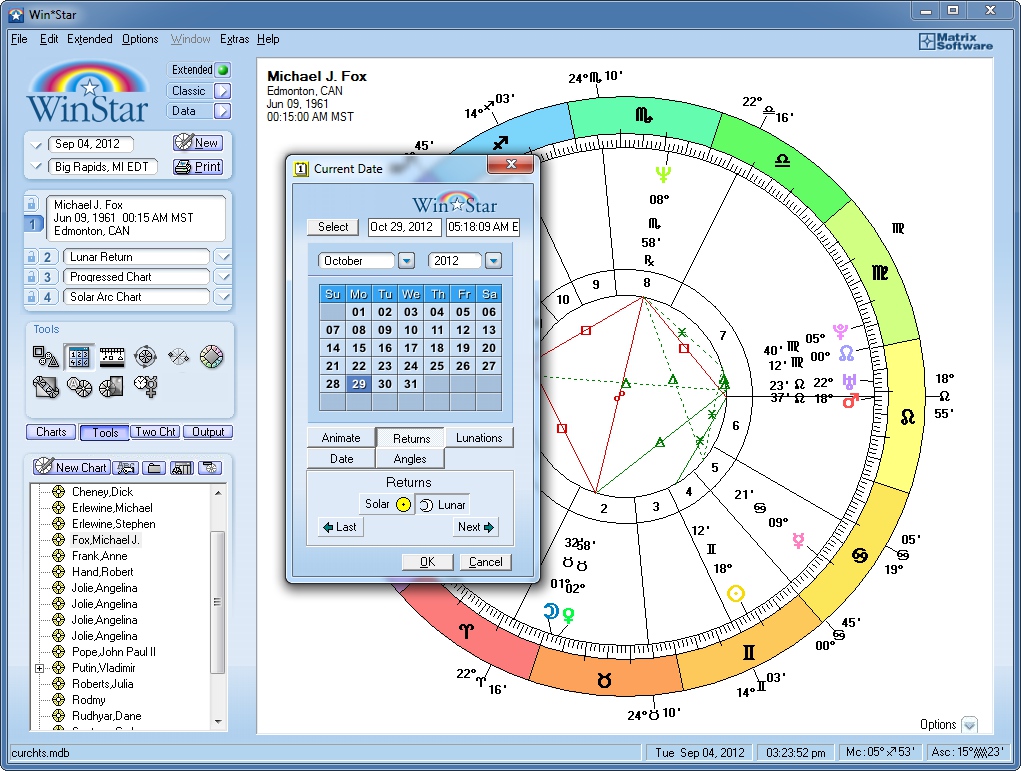Click the chart icon beside Hand,Robert
Viewport: 1021px width, 771px height.
click(59, 572)
